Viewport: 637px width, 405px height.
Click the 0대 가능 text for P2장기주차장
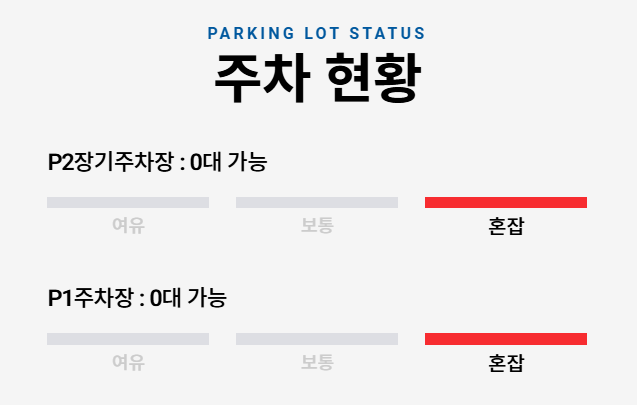point(228,162)
